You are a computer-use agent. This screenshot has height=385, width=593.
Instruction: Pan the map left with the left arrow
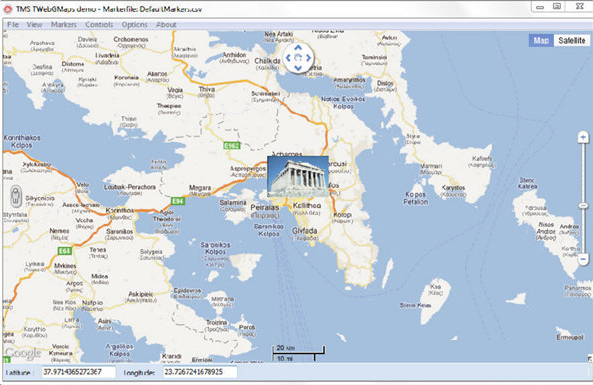tap(288, 58)
